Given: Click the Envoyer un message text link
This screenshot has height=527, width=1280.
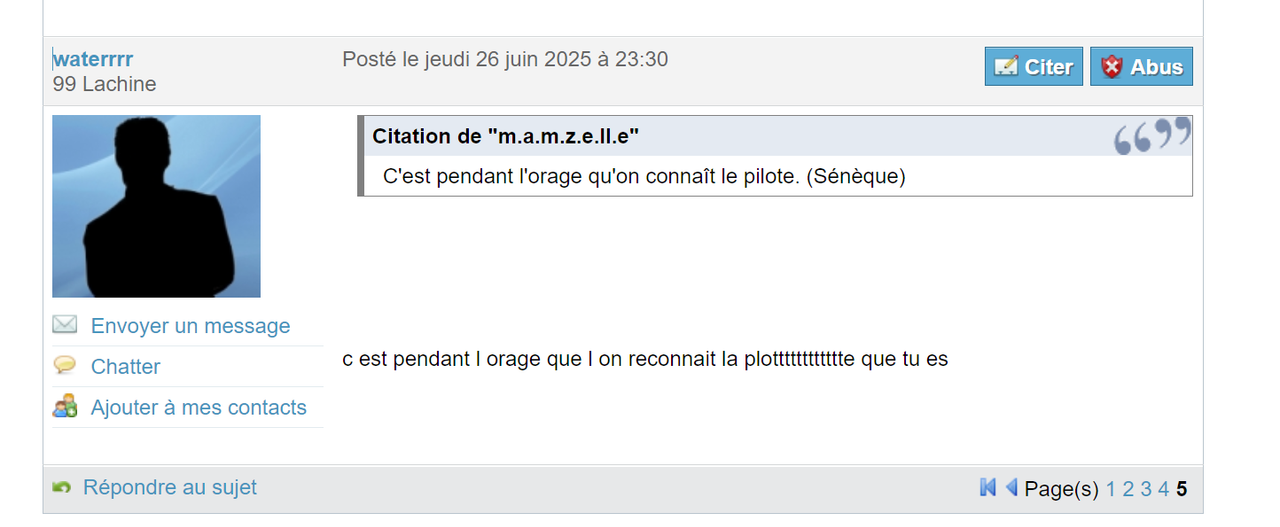Looking at the screenshot, I should (x=190, y=326).
